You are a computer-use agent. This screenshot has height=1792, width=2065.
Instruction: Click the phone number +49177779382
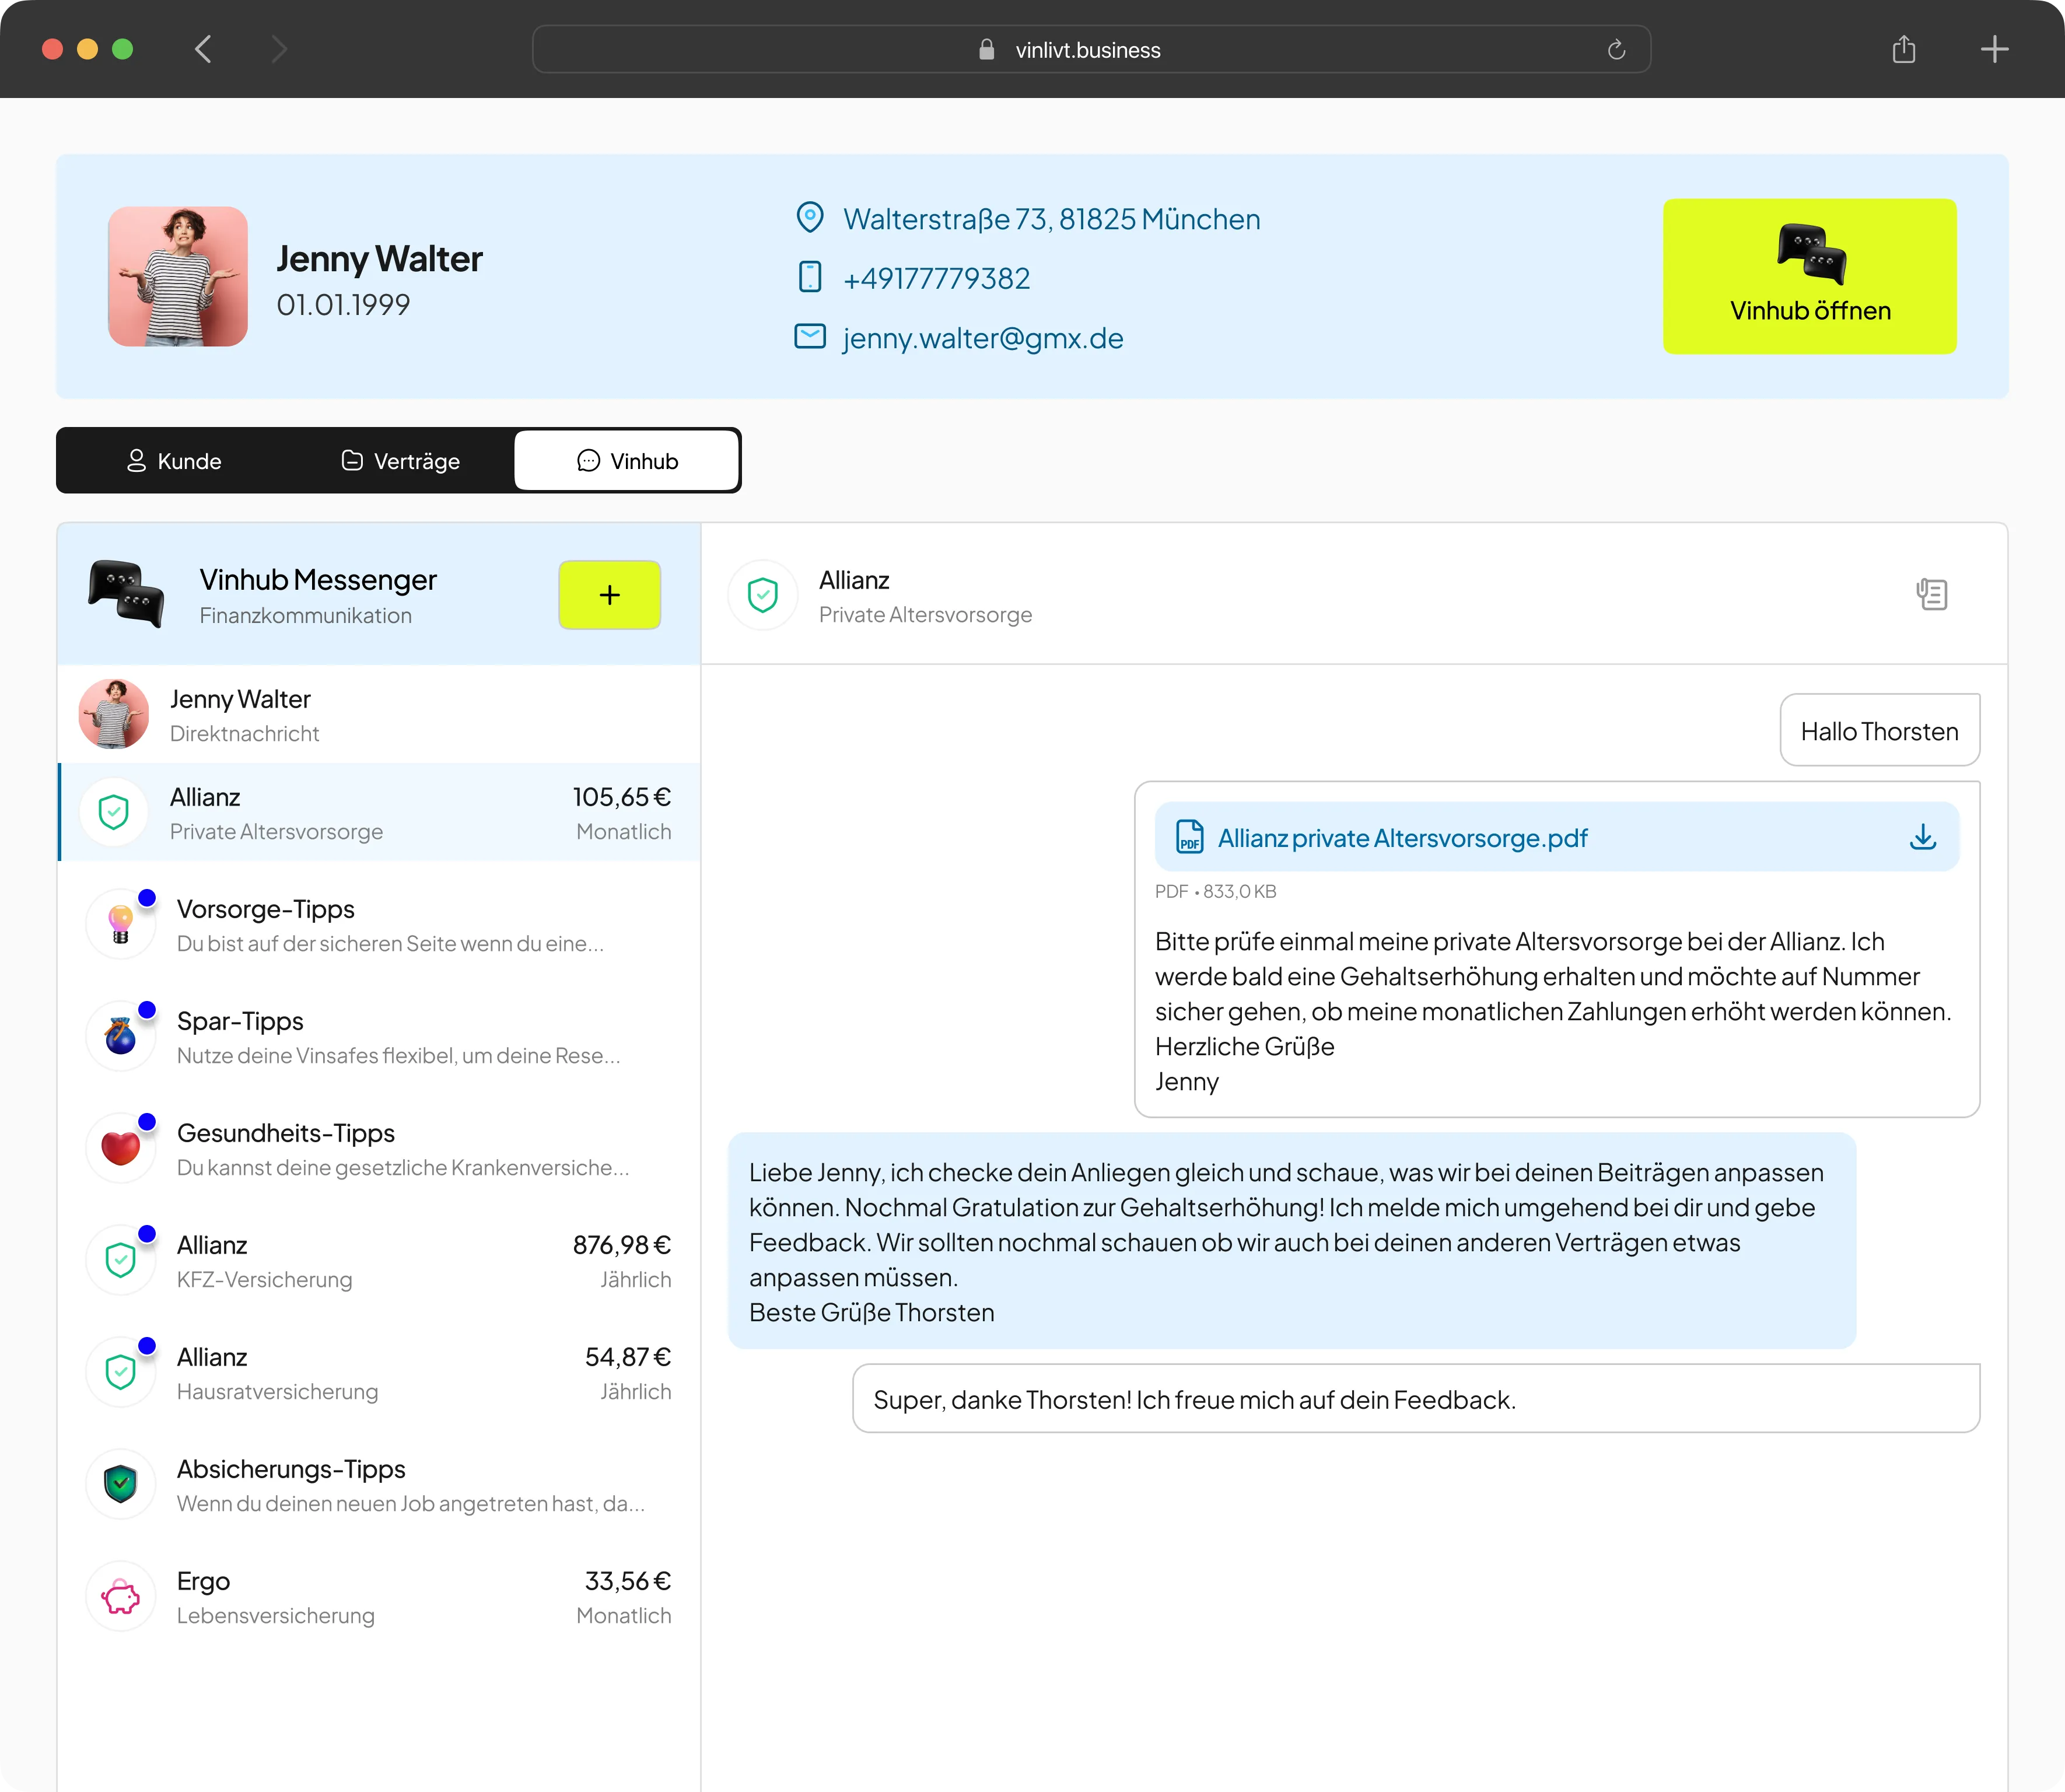[x=936, y=278]
